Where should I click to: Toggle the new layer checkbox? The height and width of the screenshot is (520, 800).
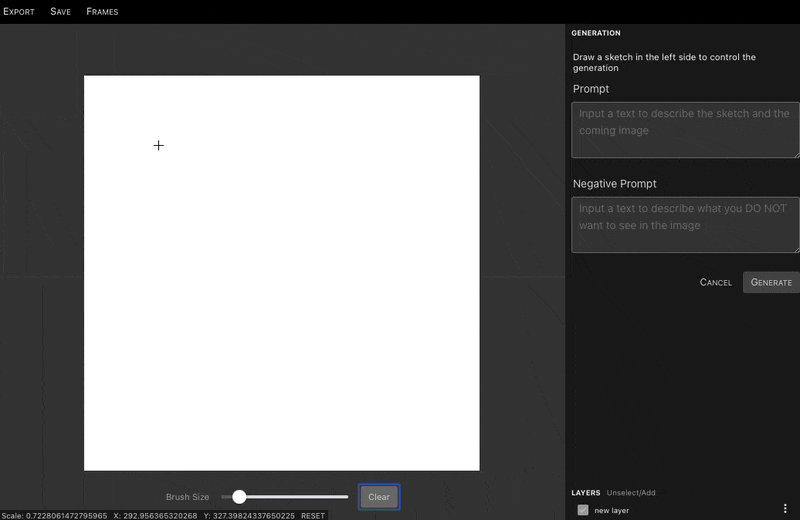pos(583,510)
